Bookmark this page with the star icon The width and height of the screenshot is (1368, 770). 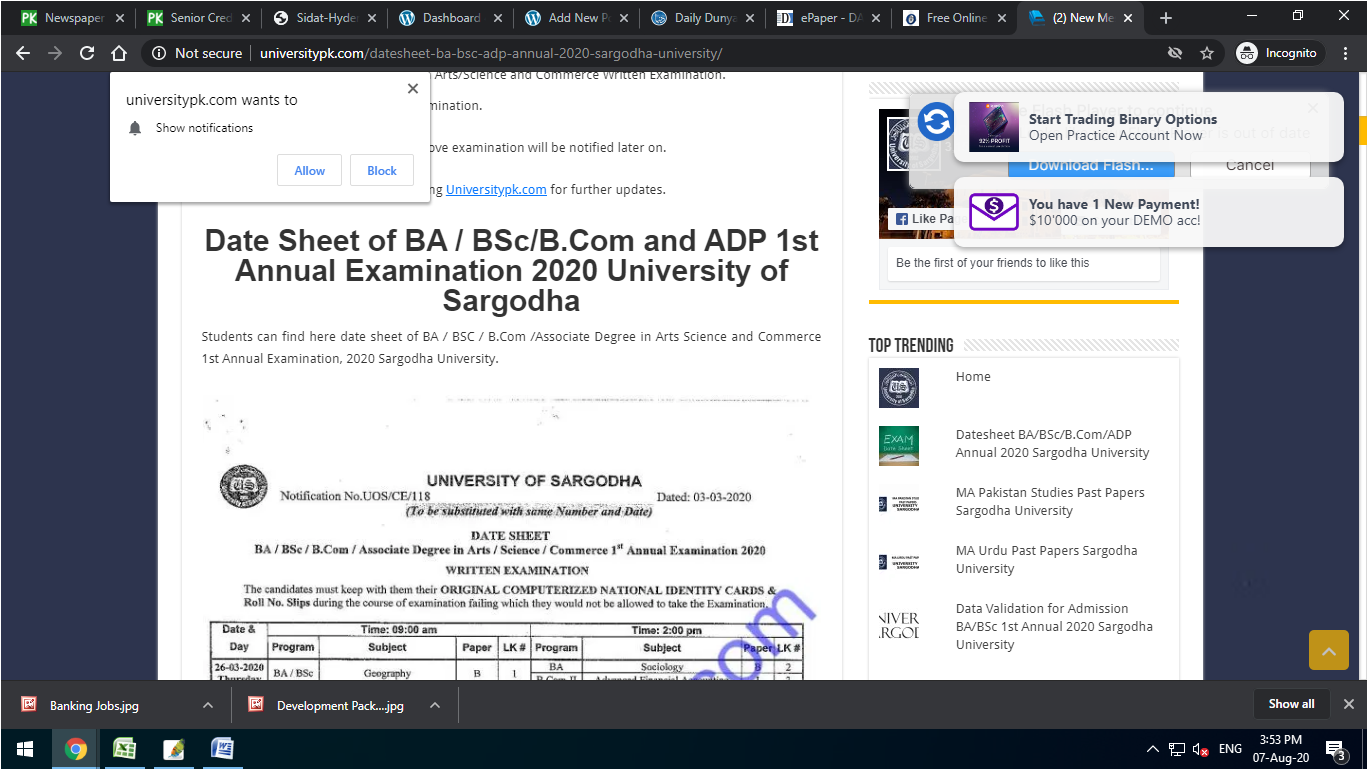coord(1207,53)
